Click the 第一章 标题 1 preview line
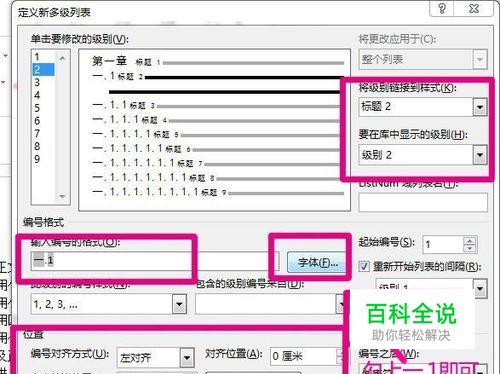 pos(218,61)
